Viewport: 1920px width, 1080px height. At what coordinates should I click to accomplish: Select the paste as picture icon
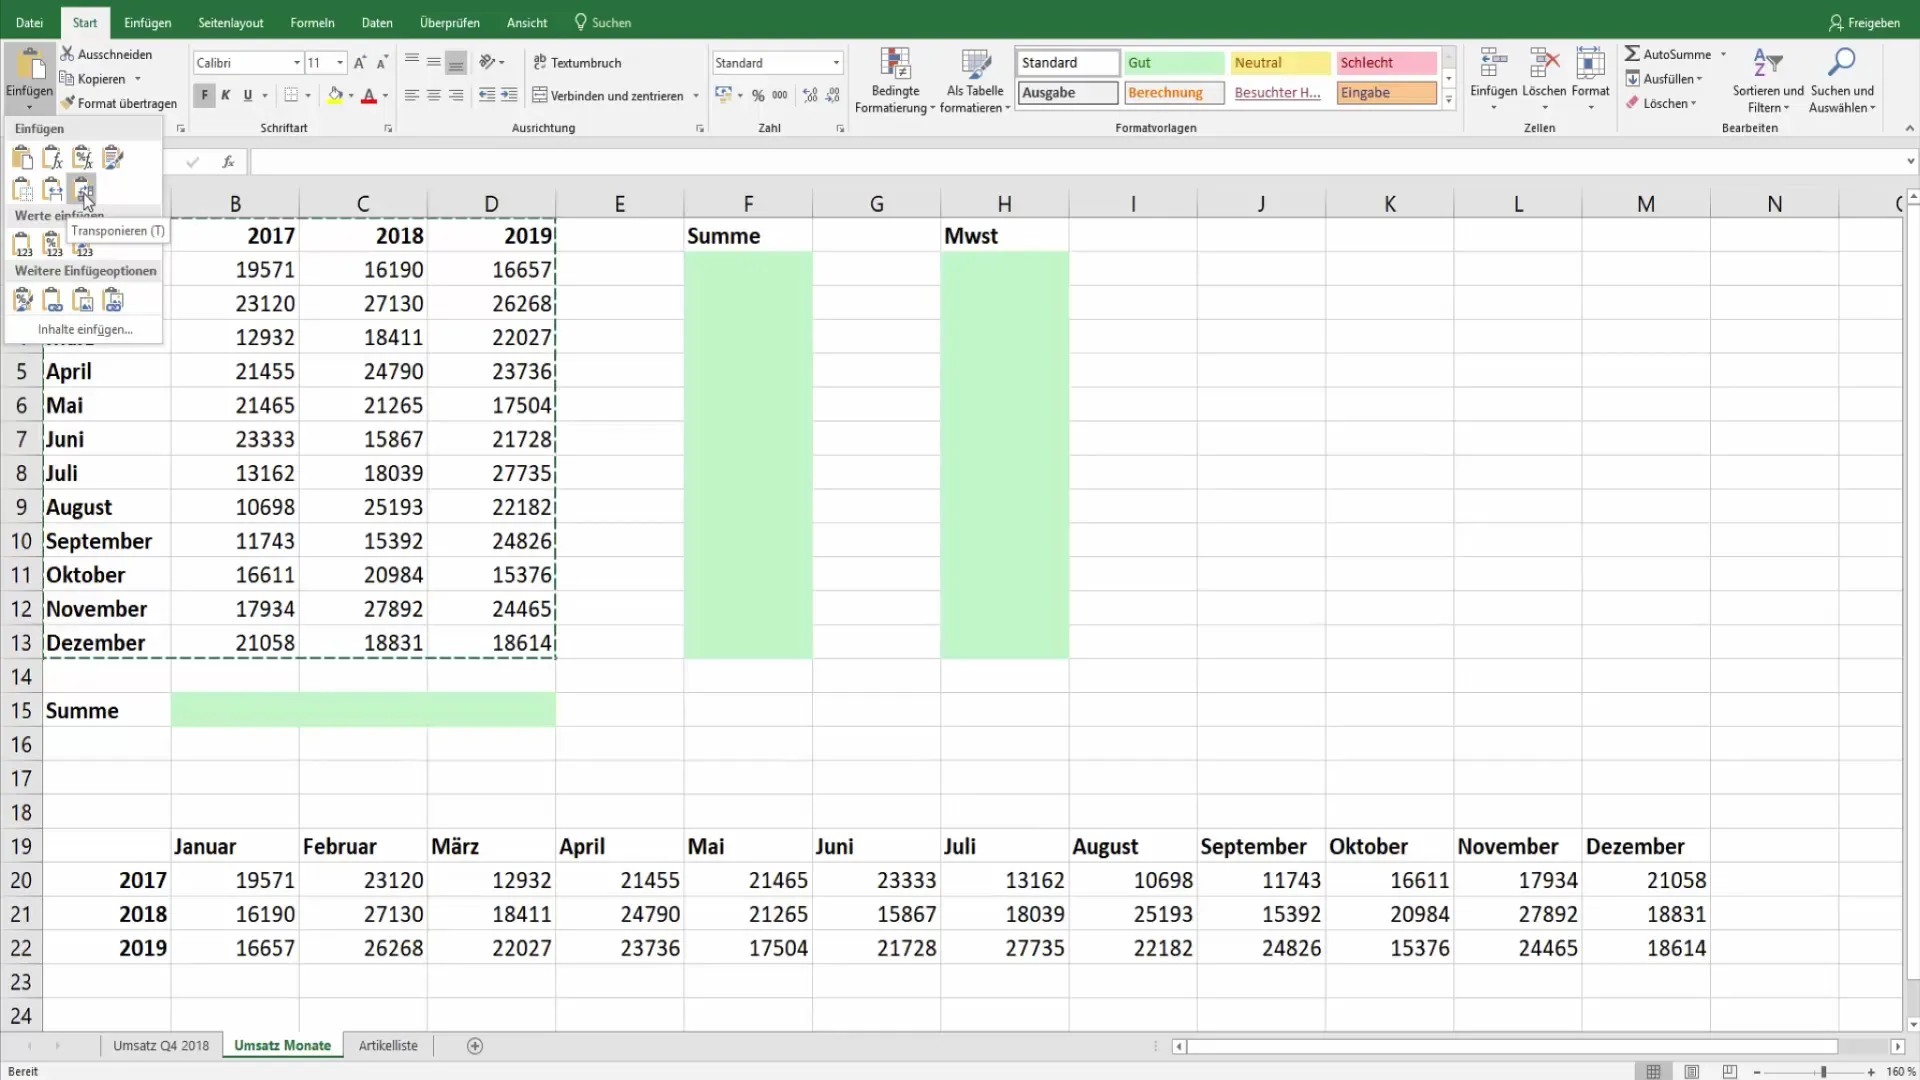83,300
